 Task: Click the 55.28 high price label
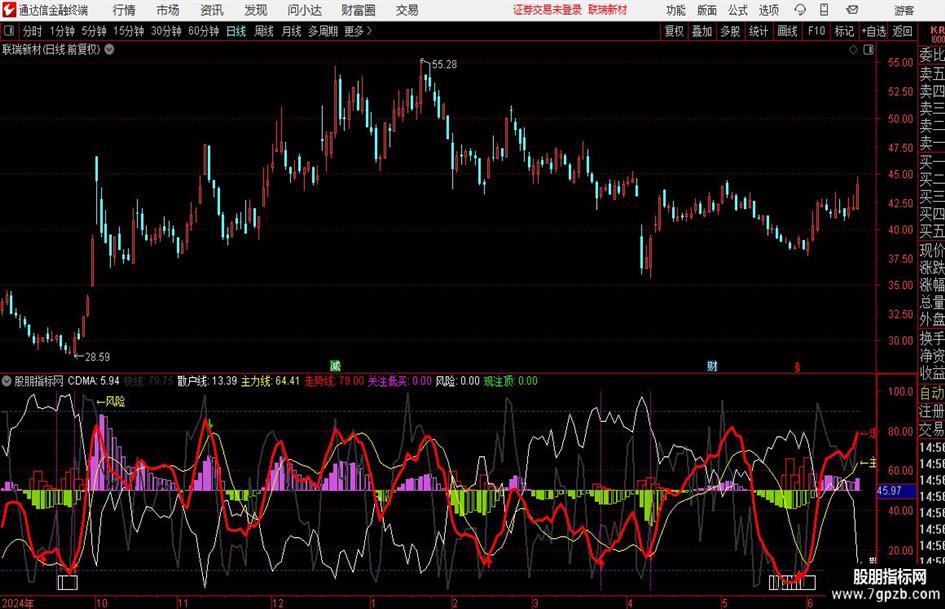point(444,65)
